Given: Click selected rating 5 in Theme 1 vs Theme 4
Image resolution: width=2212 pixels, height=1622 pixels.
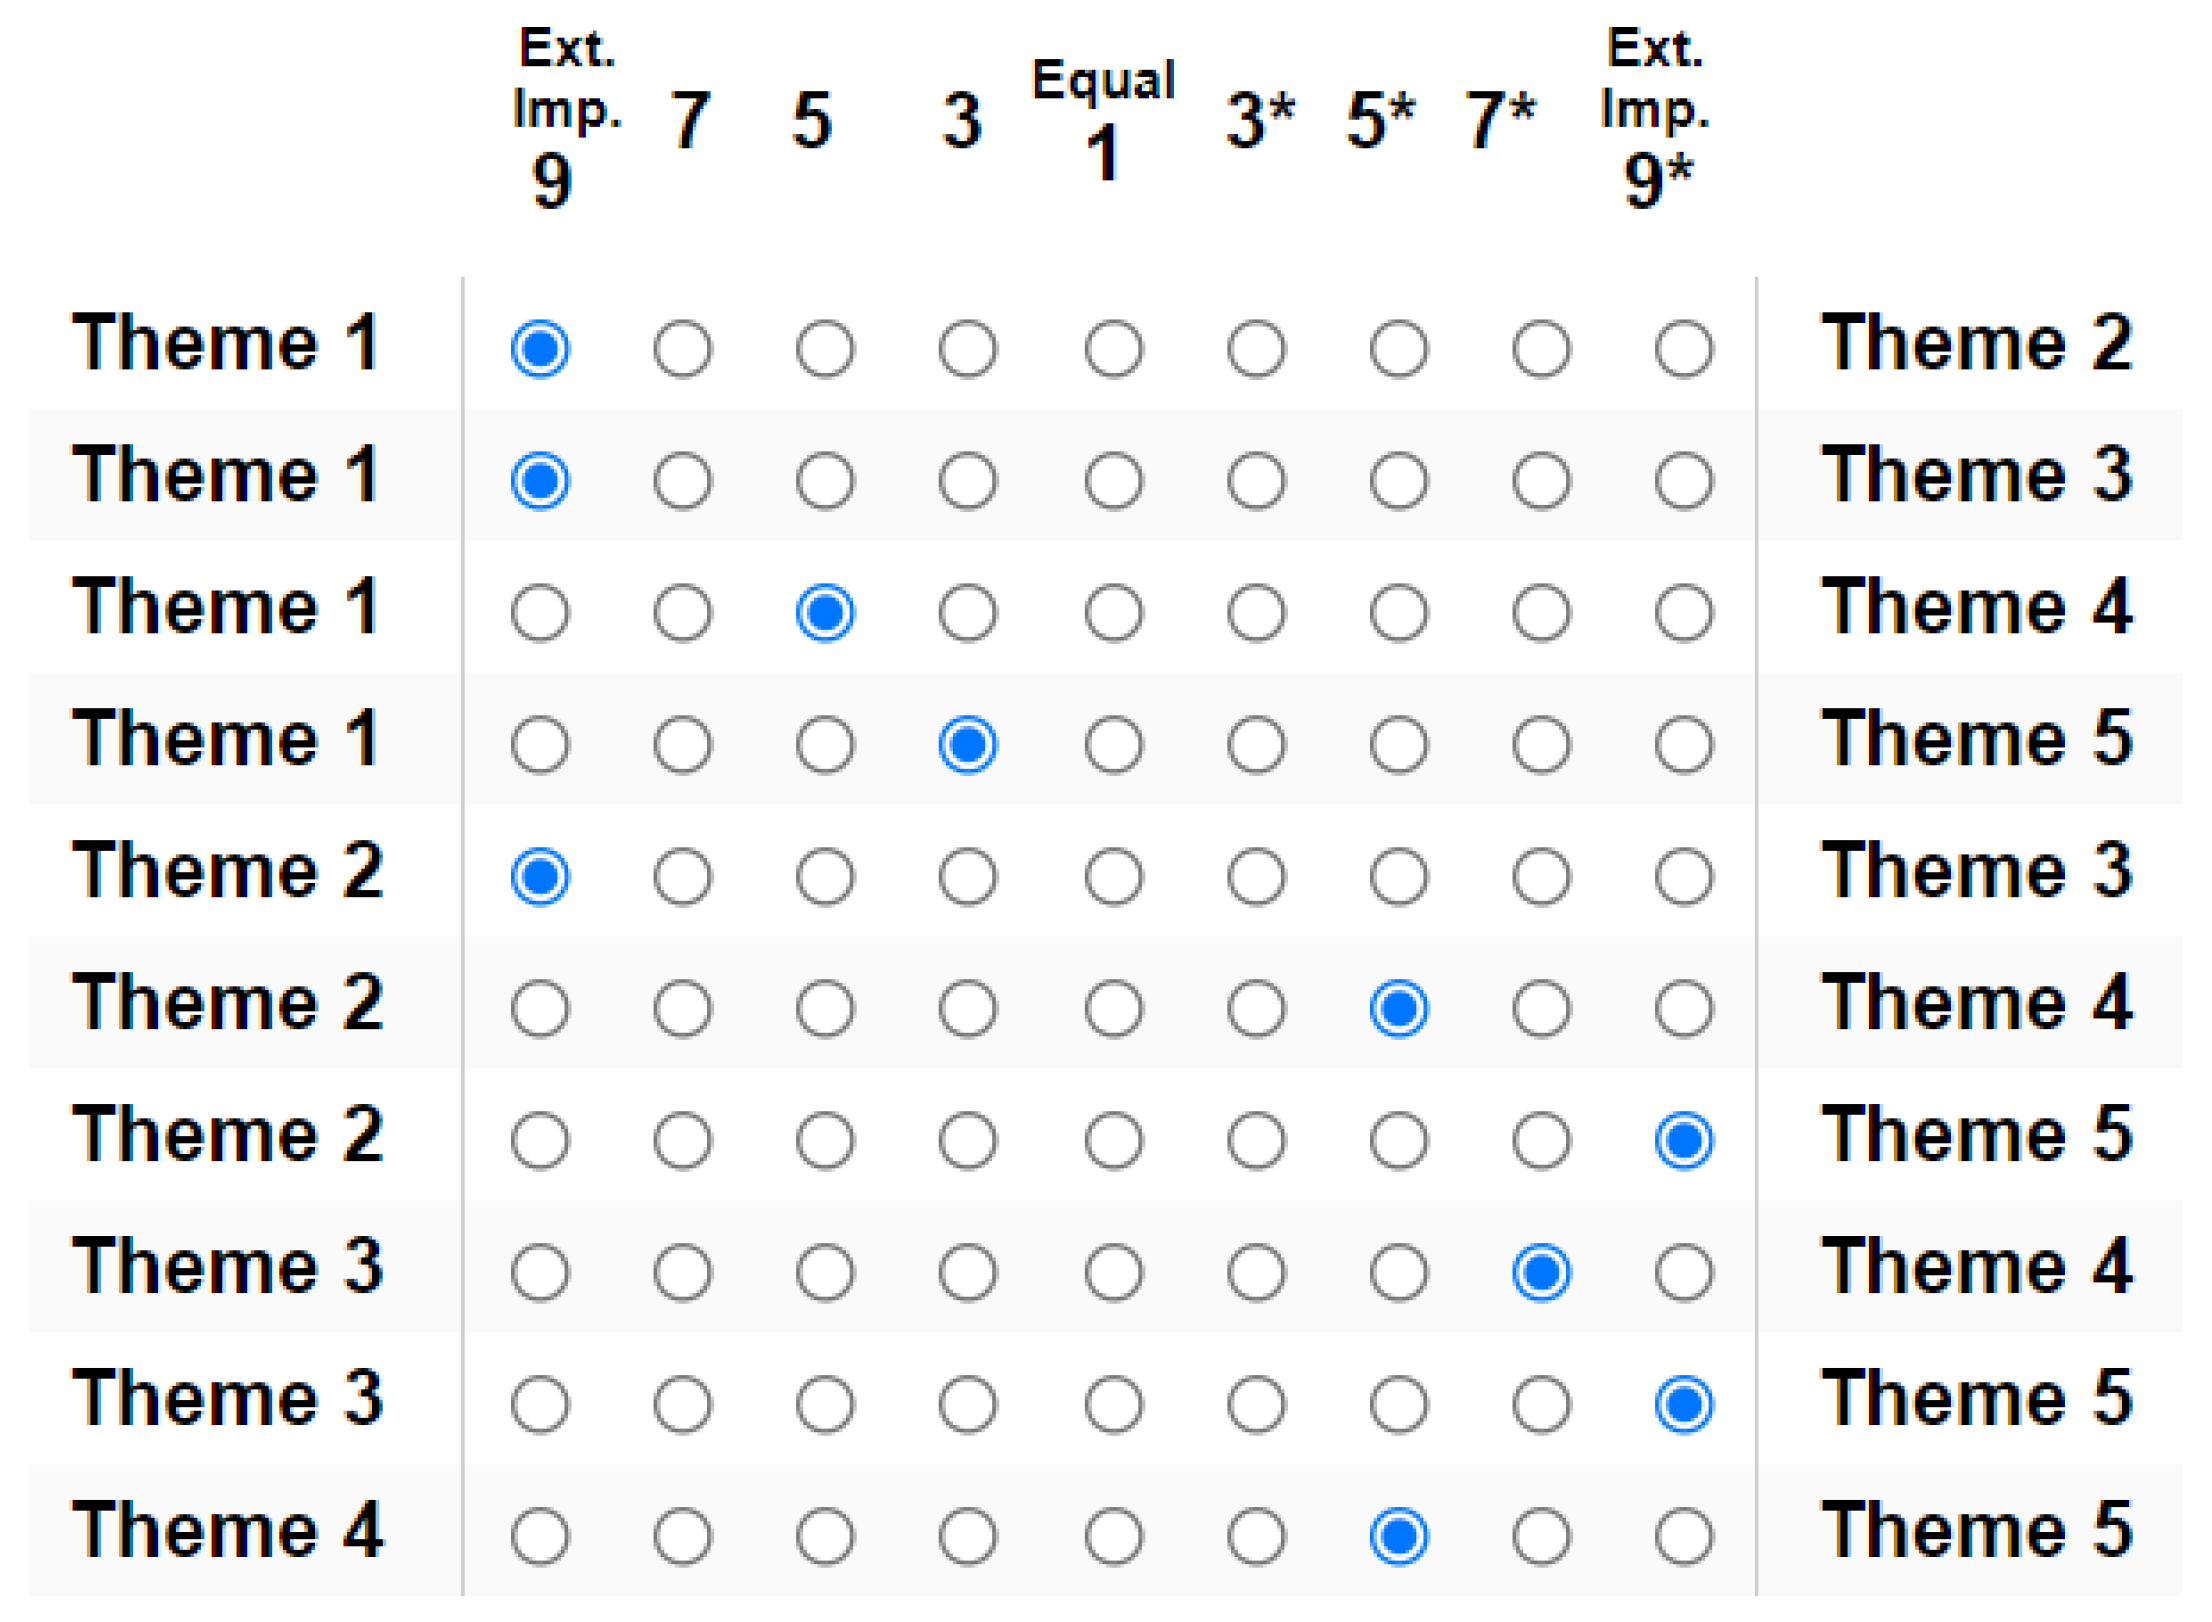Looking at the screenshot, I should click(x=825, y=613).
